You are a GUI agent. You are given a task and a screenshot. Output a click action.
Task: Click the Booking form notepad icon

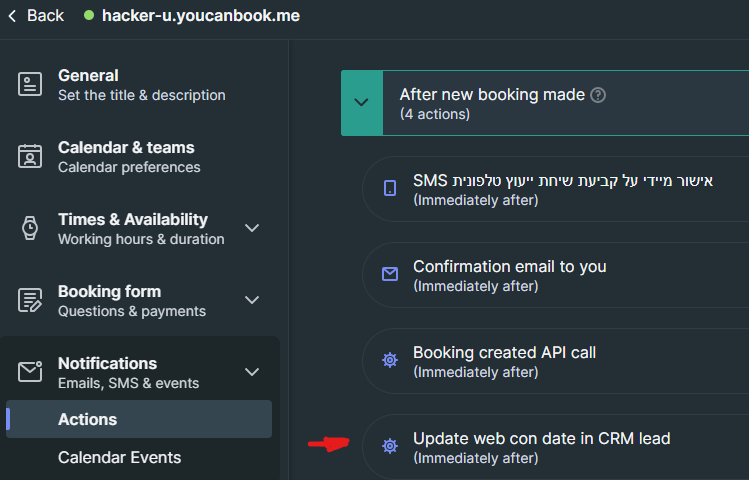click(30, 300)
